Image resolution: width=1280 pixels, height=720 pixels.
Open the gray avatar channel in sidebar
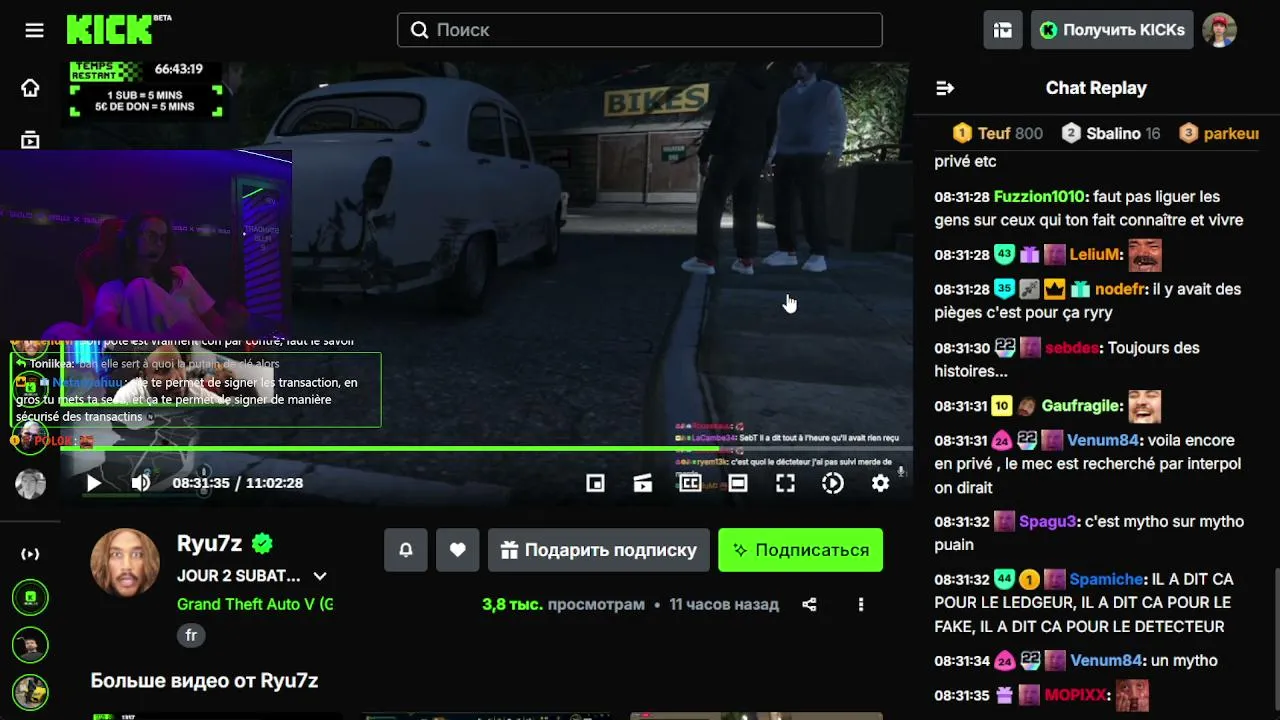[x=30, y=484]
